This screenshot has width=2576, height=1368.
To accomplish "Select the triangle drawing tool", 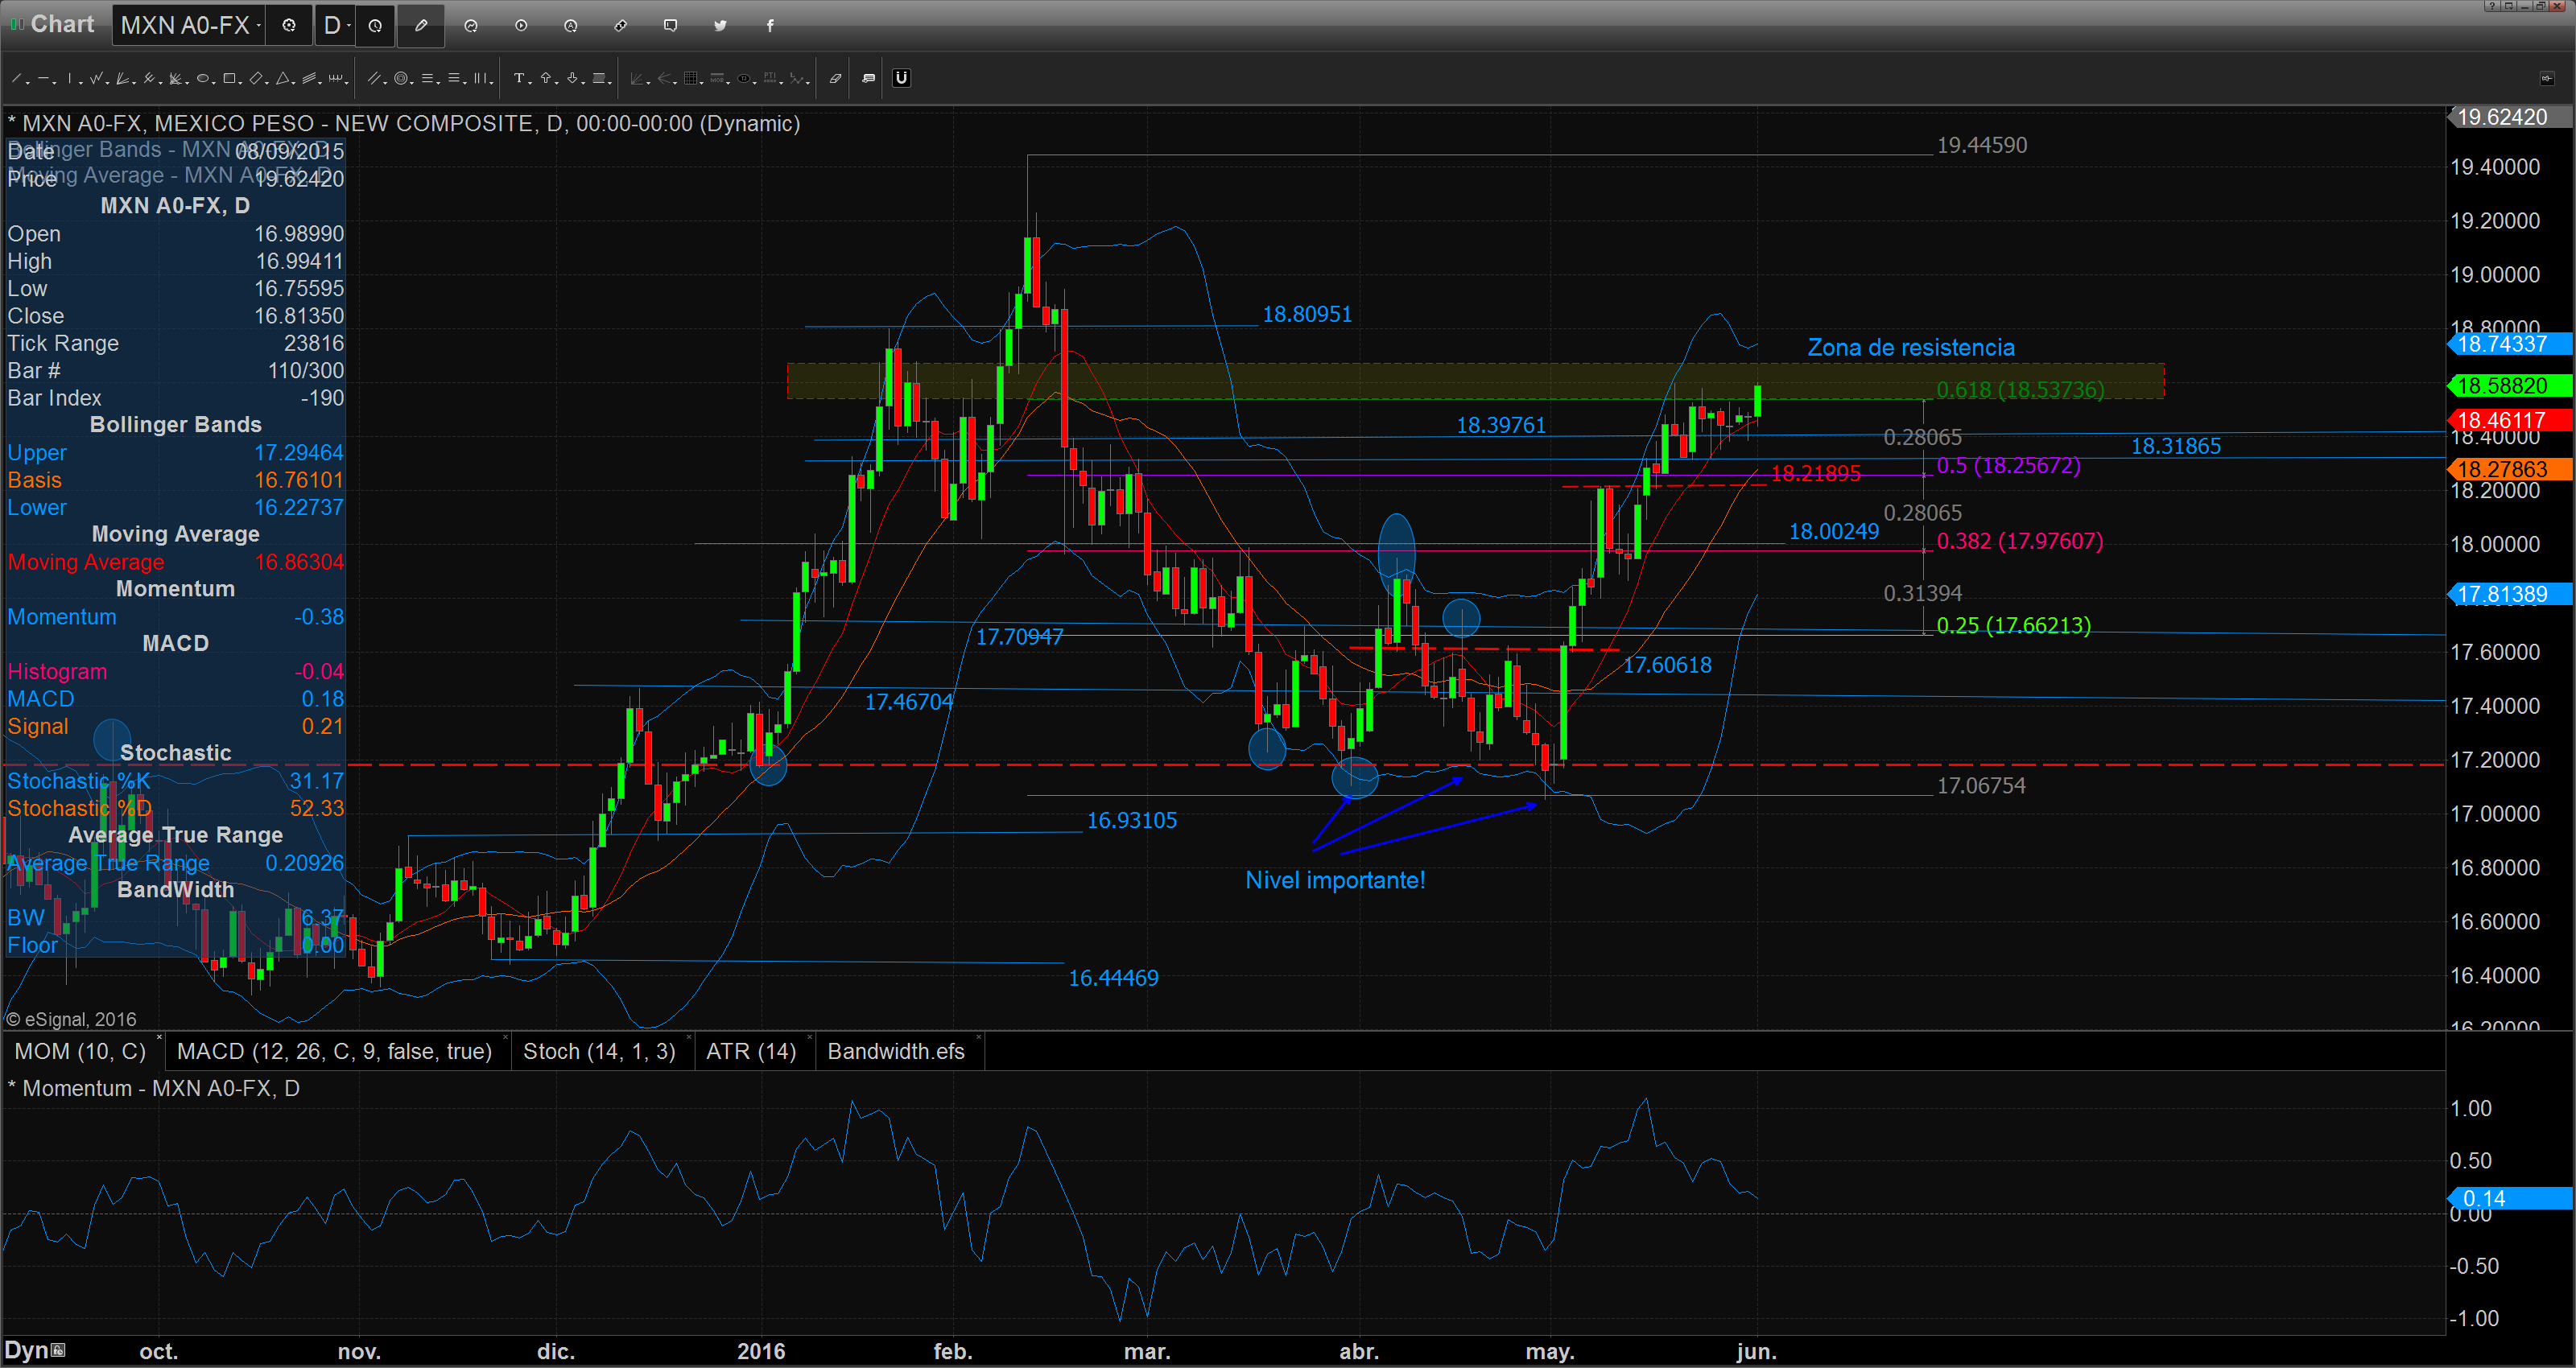I will (283, 78).
